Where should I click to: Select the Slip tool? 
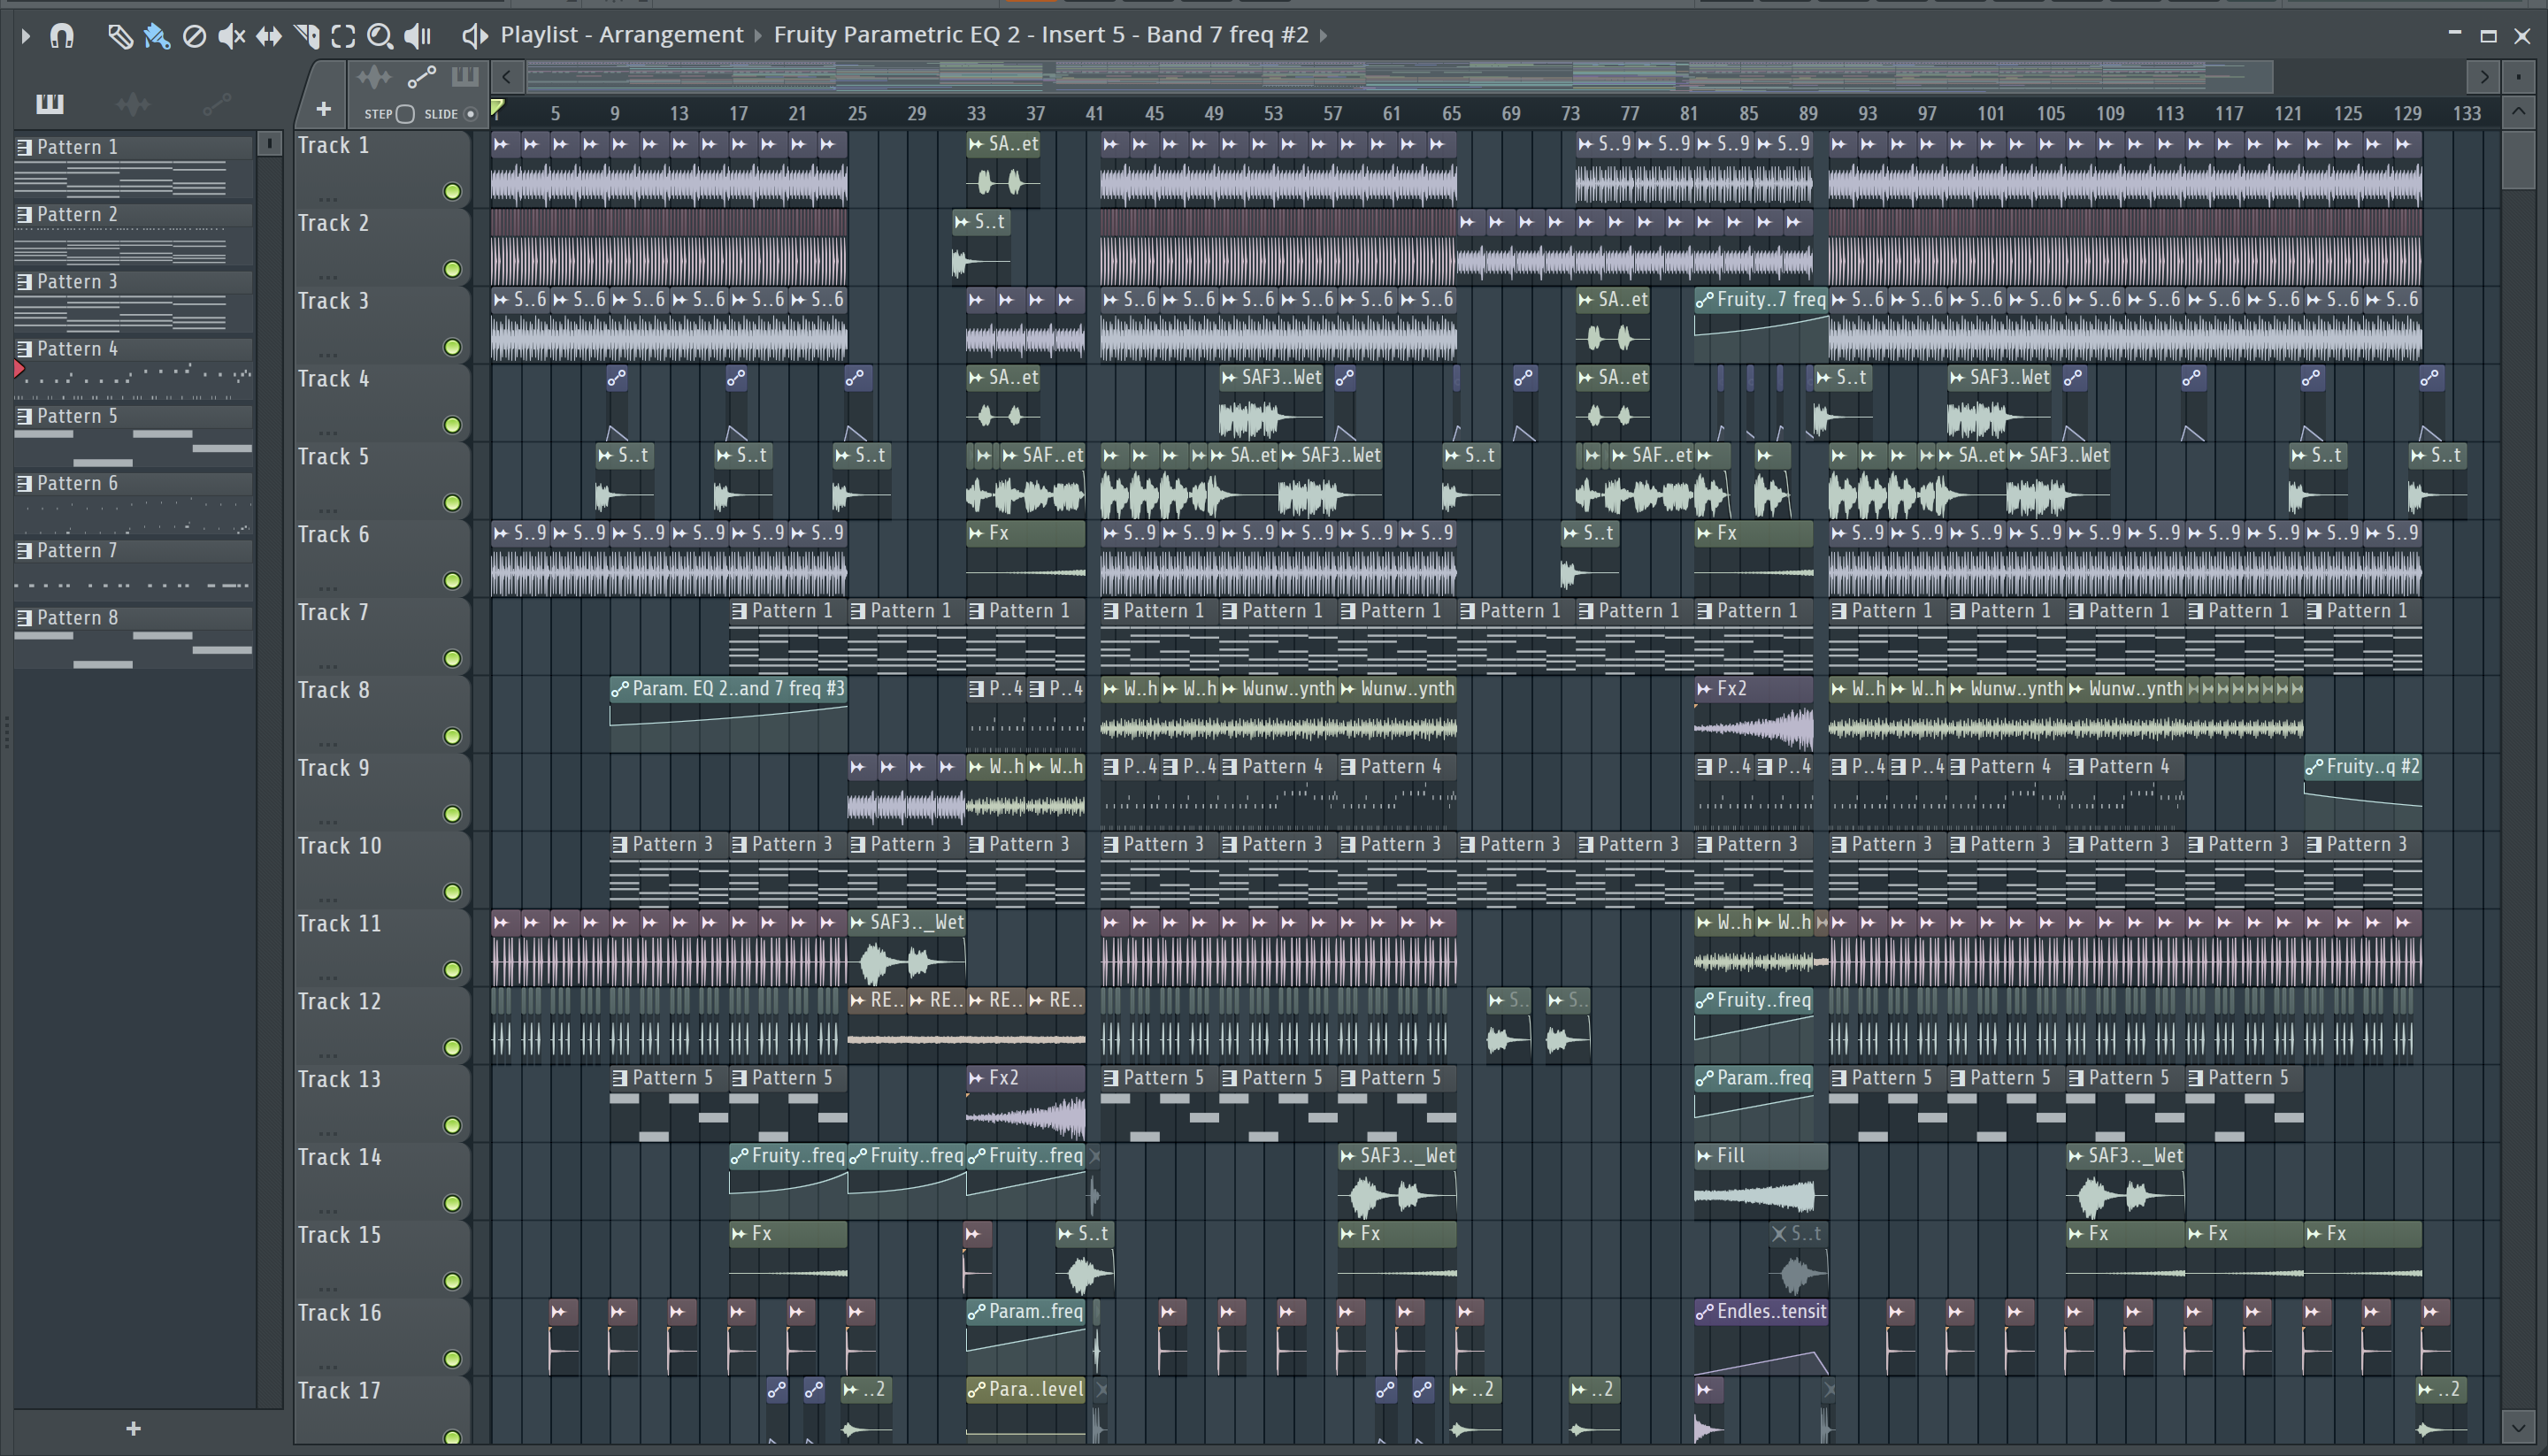tap(268, 37)
